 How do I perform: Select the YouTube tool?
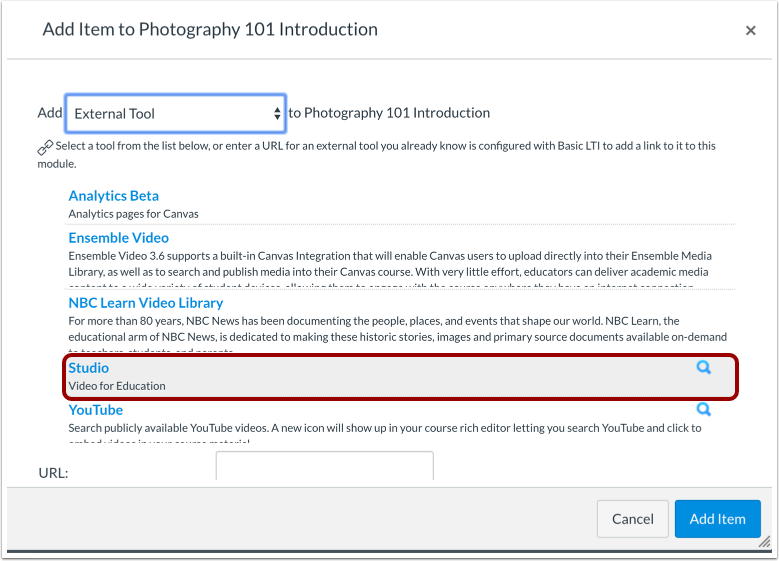[95, 410]
